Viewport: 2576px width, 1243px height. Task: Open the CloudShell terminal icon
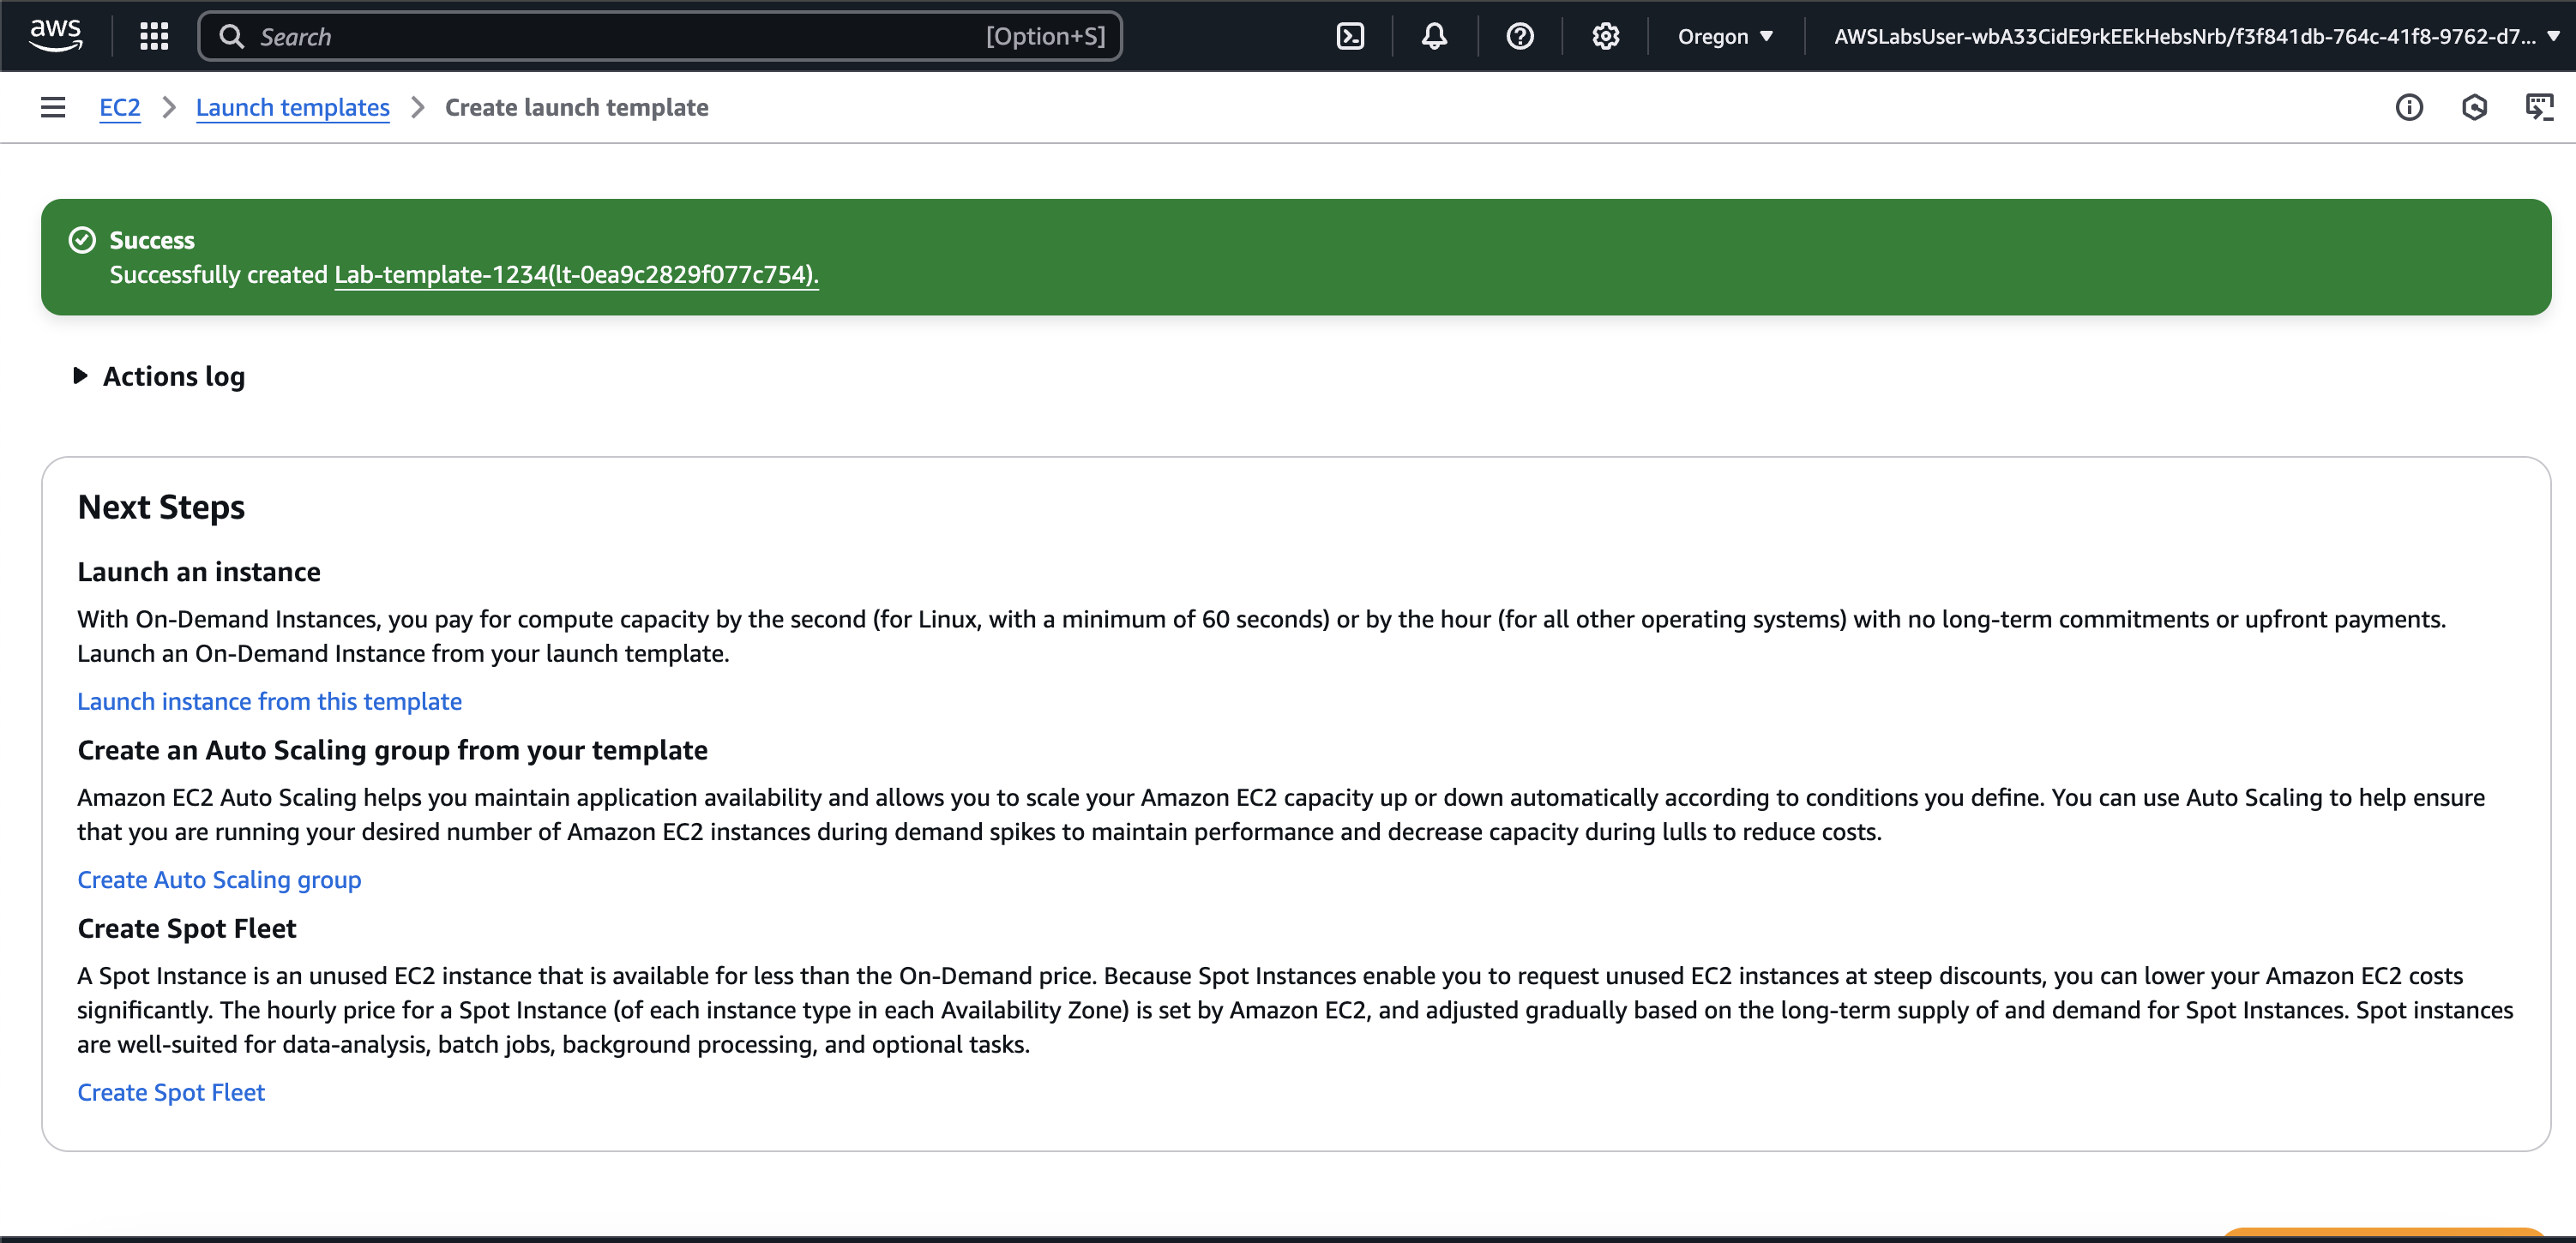(1350, 36)
